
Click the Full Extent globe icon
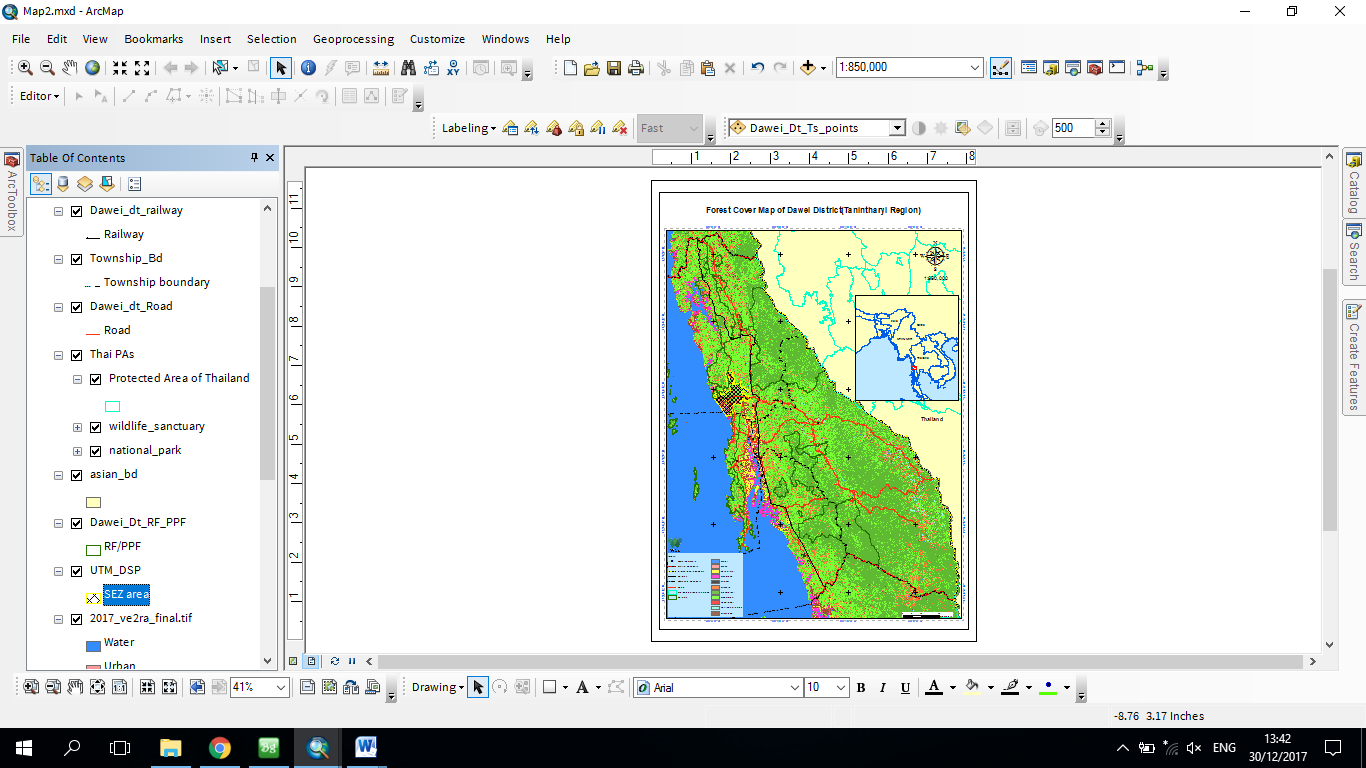pyautogui.click(x=92, y=68)
